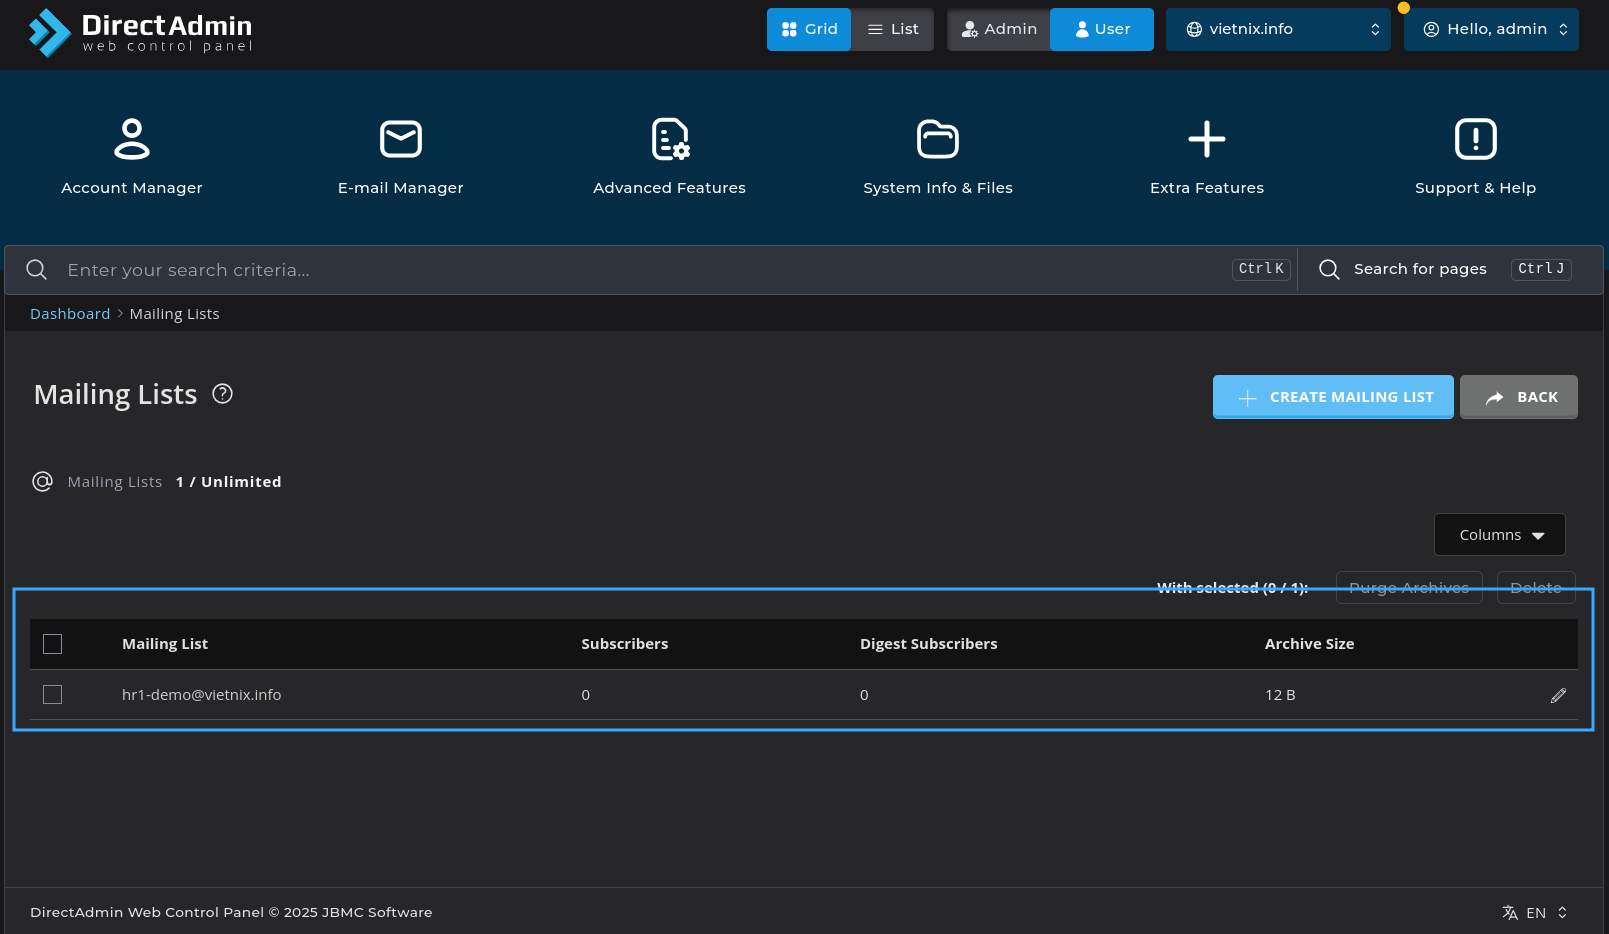This screenshot has width=1609, height=934.
Task: Open the E-mail Manager envelope icon
Action: (x=400, y=139)
